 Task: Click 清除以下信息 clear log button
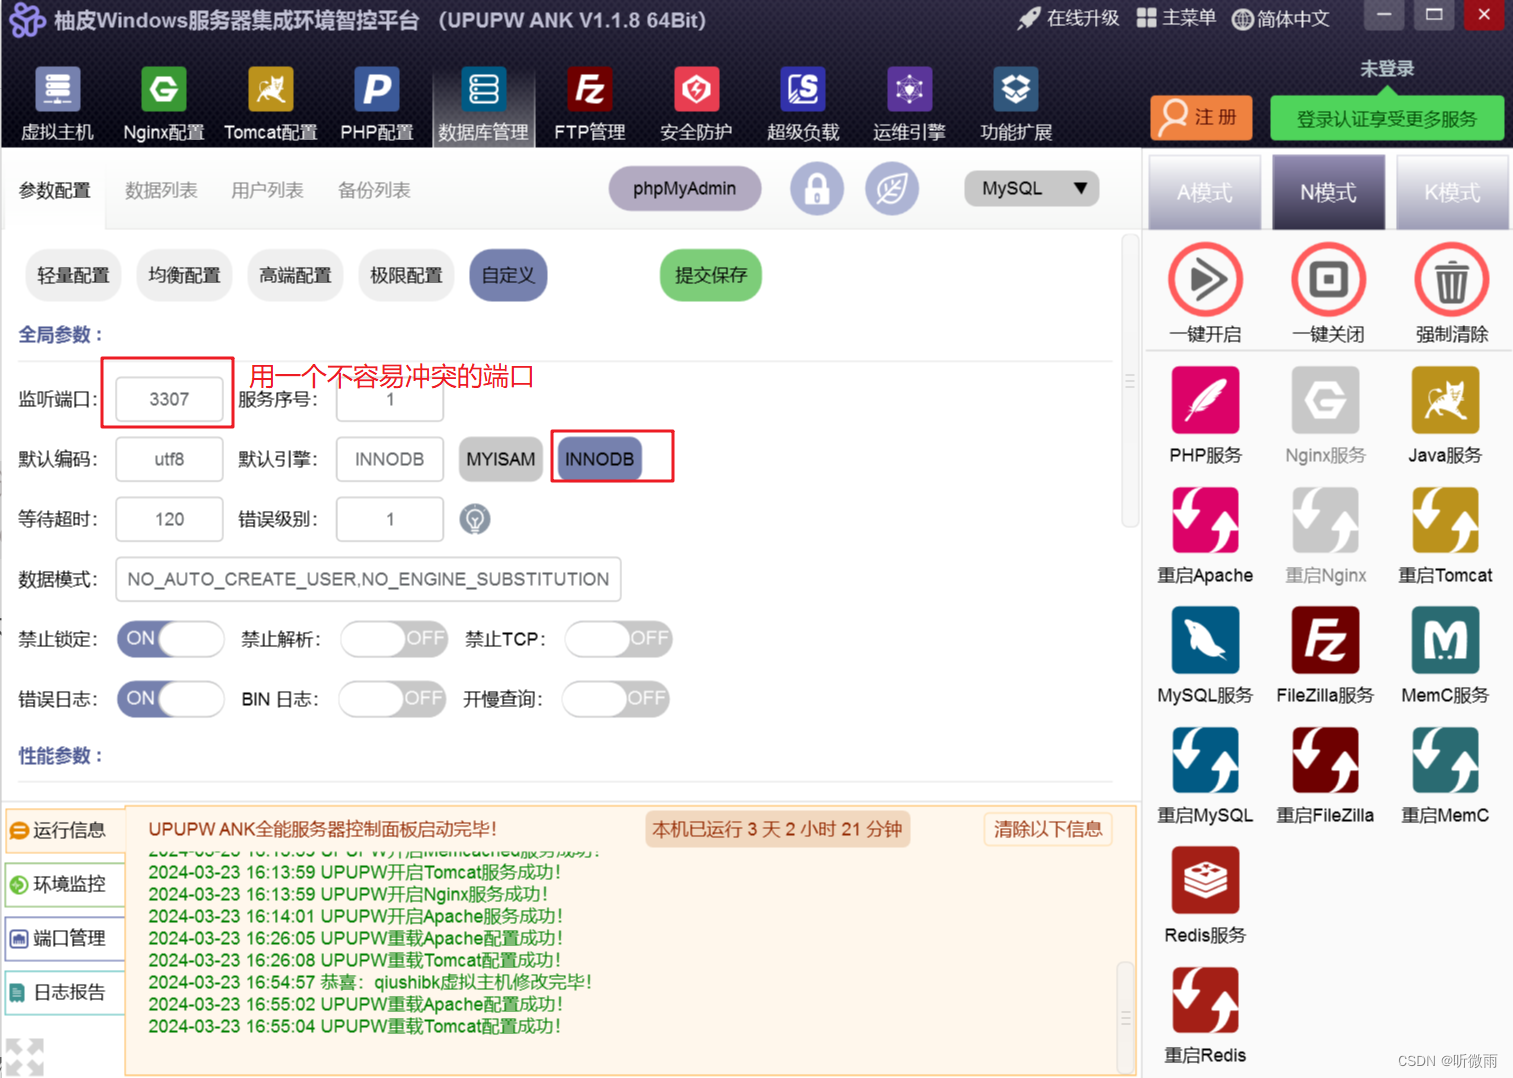[x=1048, y=829]
